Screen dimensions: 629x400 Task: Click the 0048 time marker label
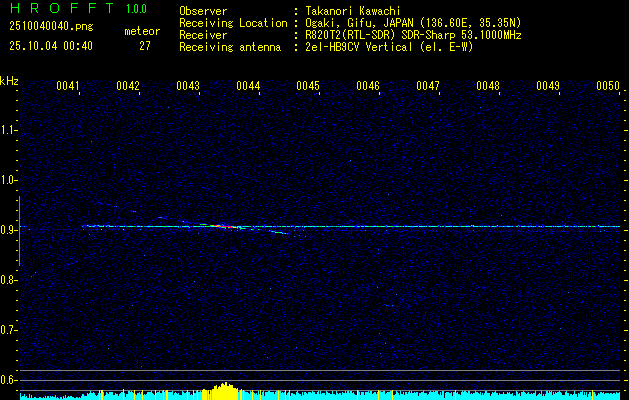pos(488,86)
